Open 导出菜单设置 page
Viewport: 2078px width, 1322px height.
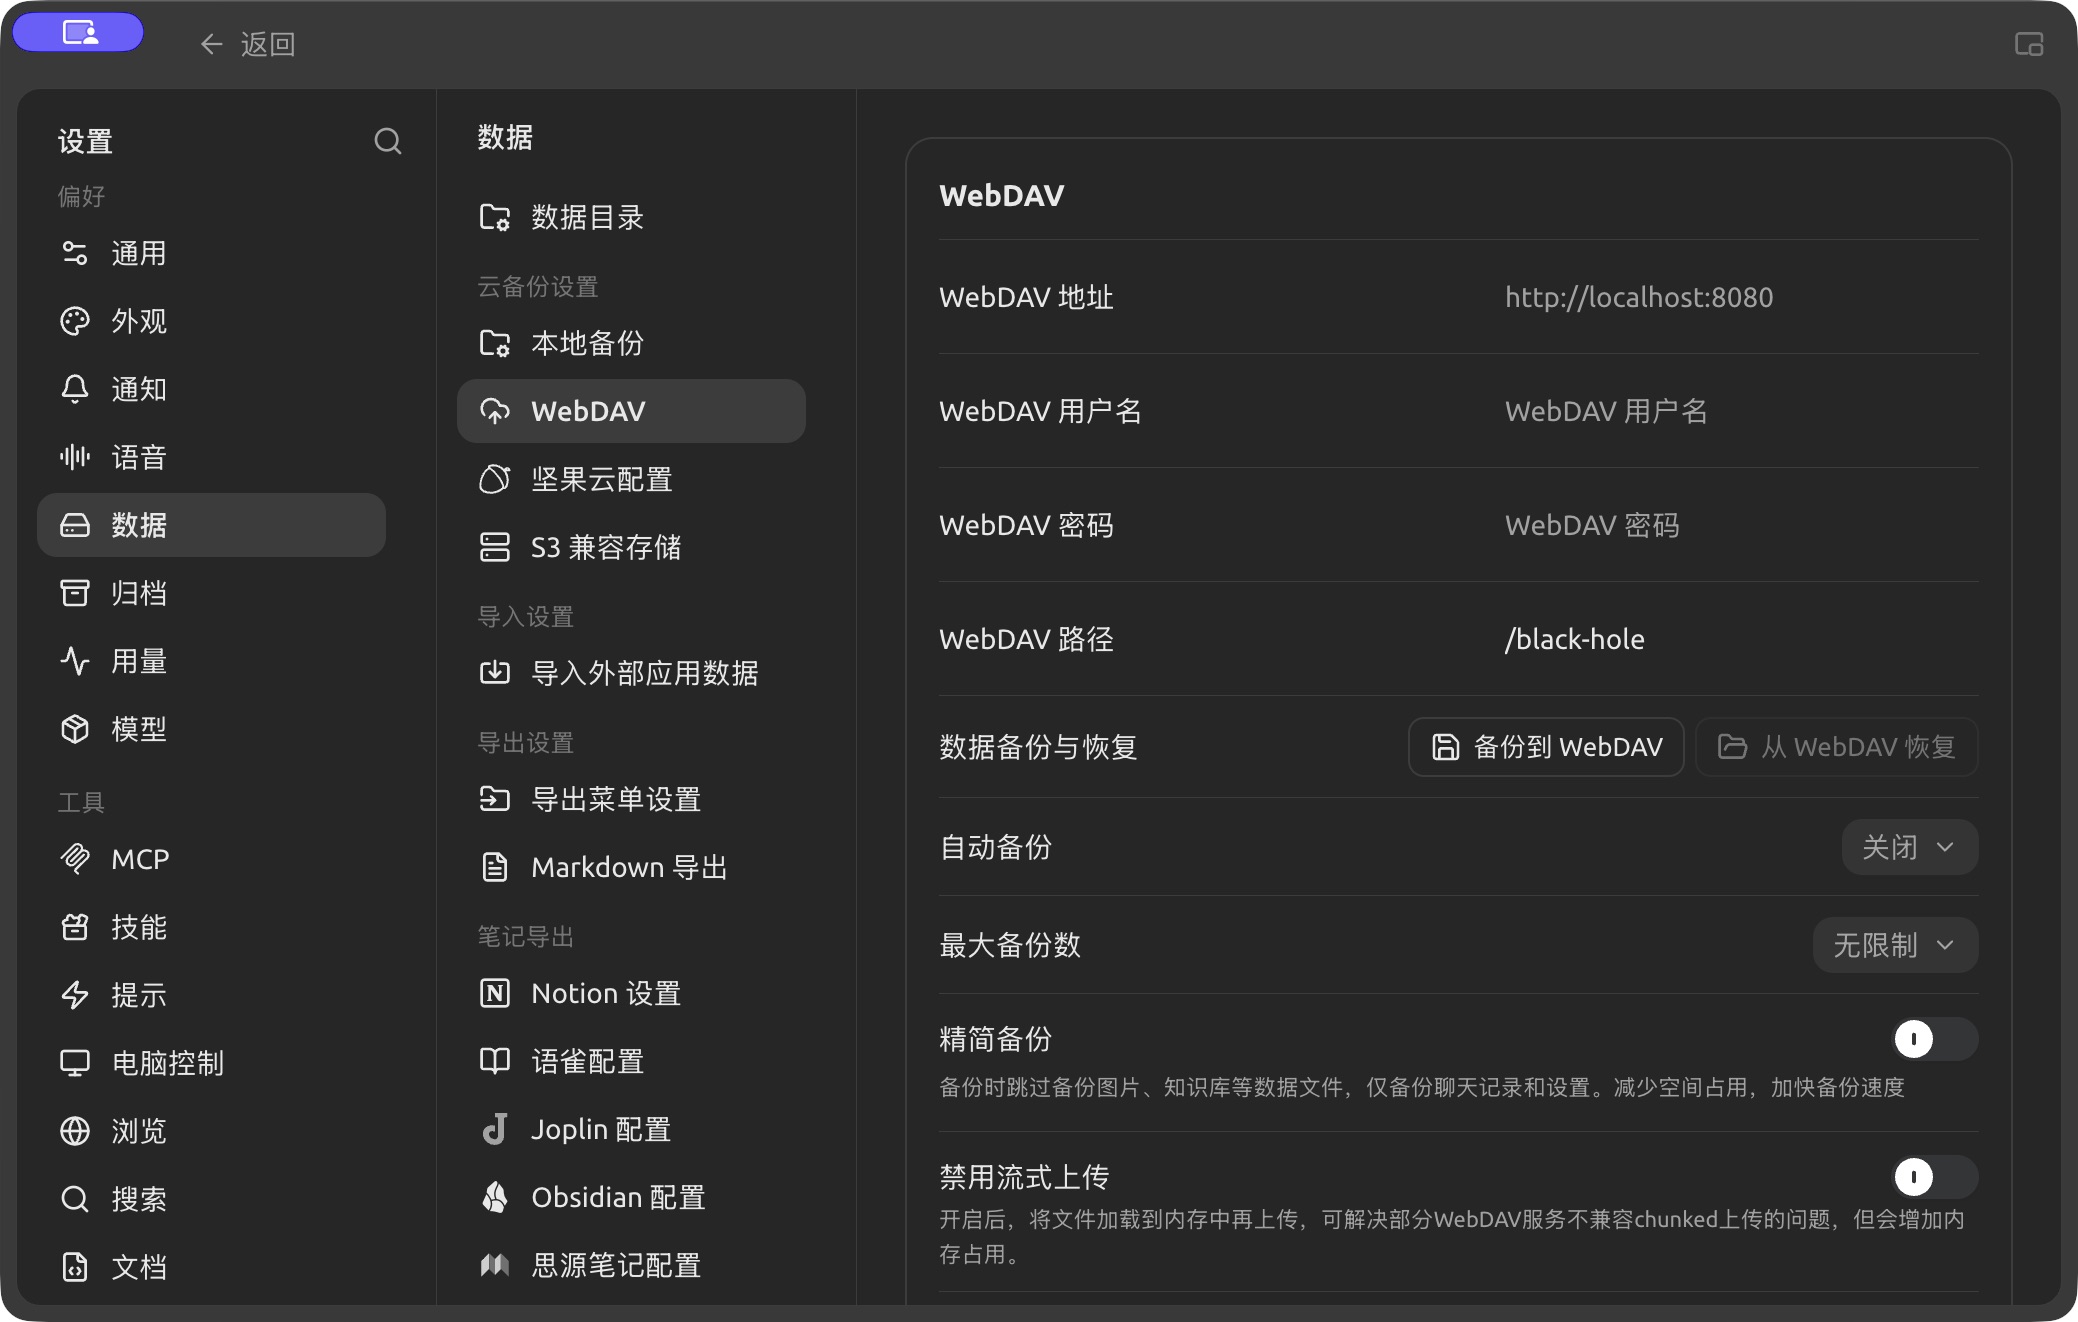(x=631, y=799)
